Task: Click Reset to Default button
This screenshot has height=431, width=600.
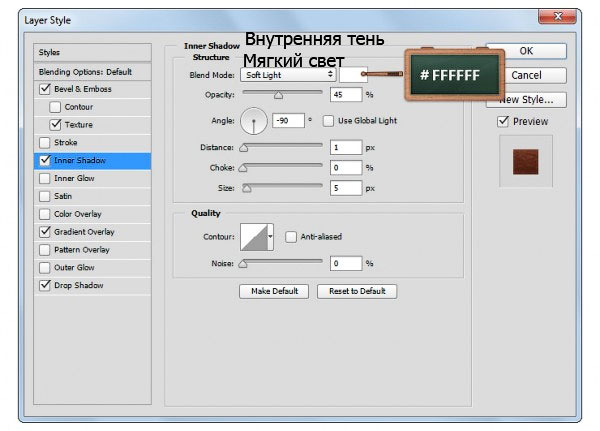Action: (x=357, y=291)
